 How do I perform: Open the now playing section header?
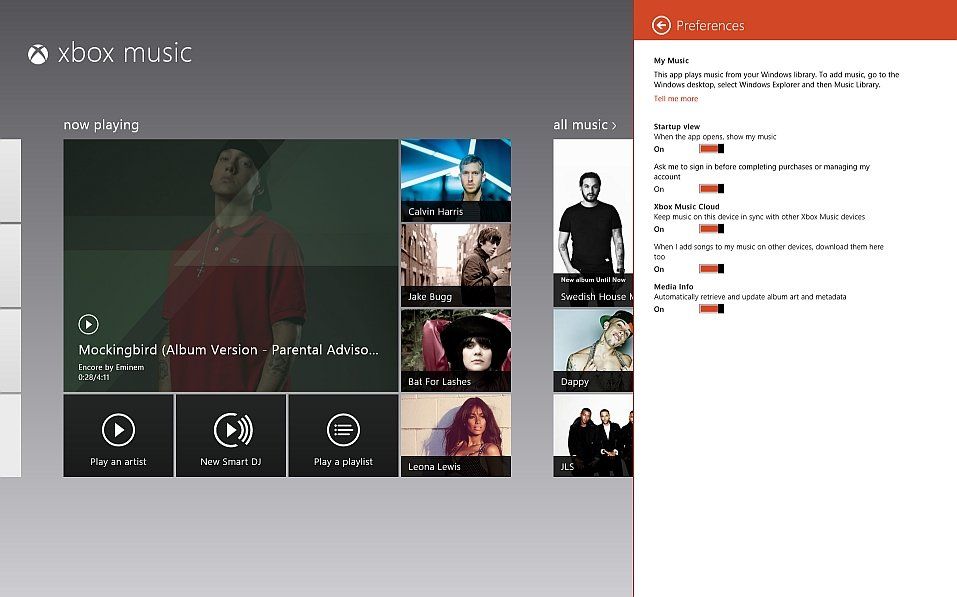[x=101, y=124]
